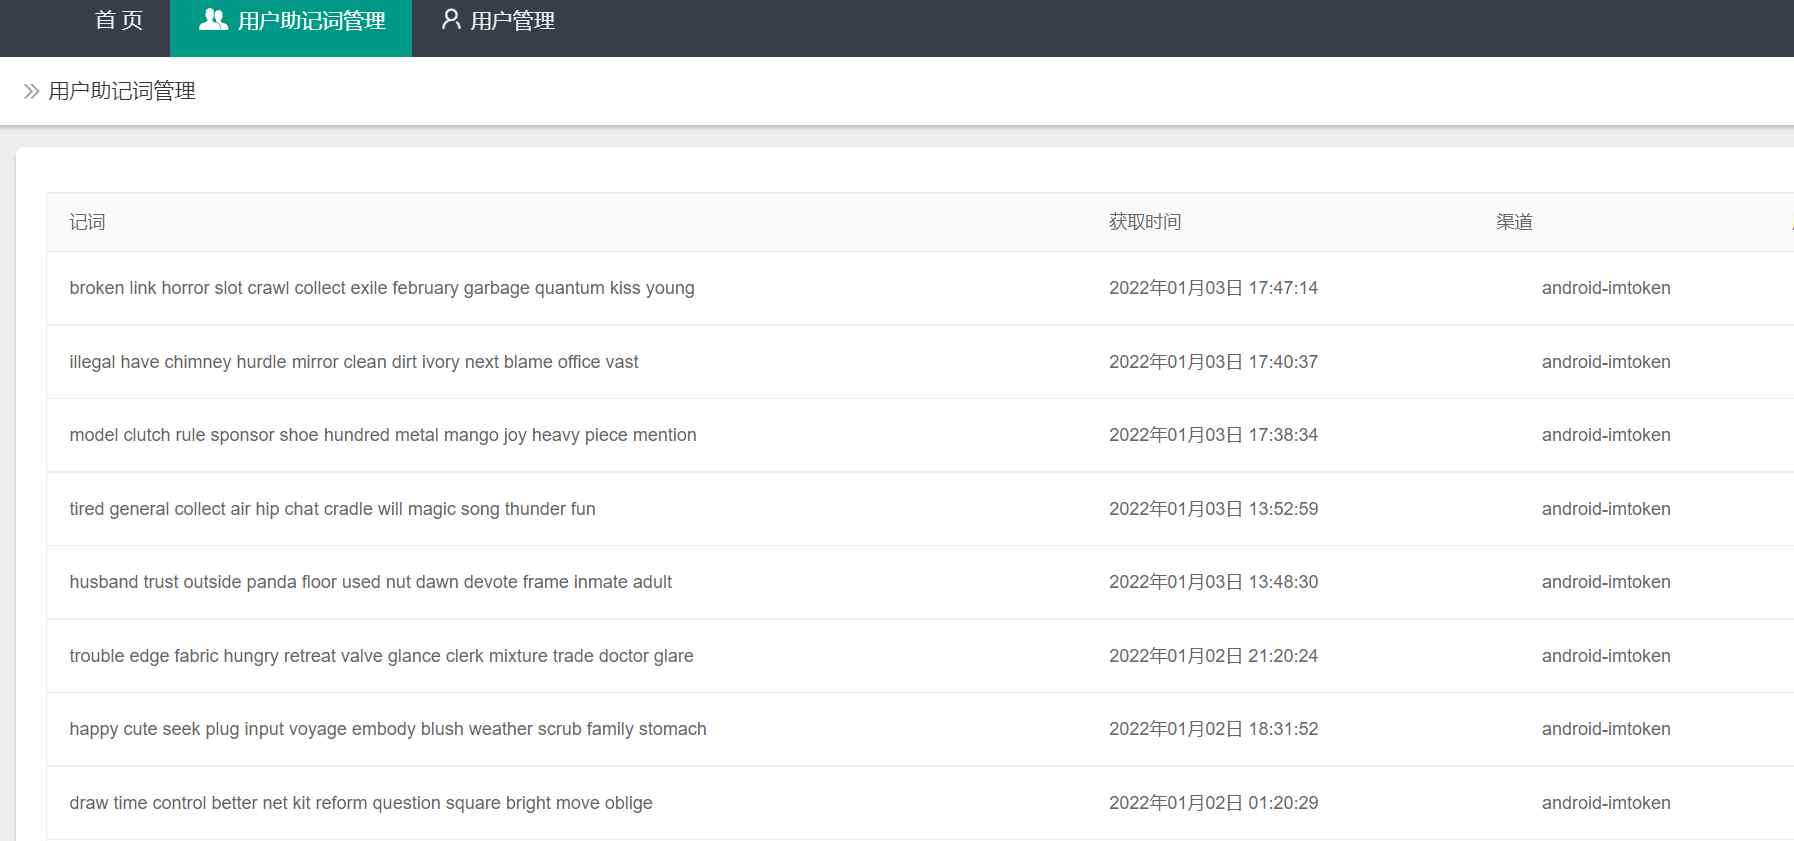This screenshot has width=1794, height=841.
Task: Click android-imtoken channel in the 01:20:29 row
Action: coord(1605,803)
